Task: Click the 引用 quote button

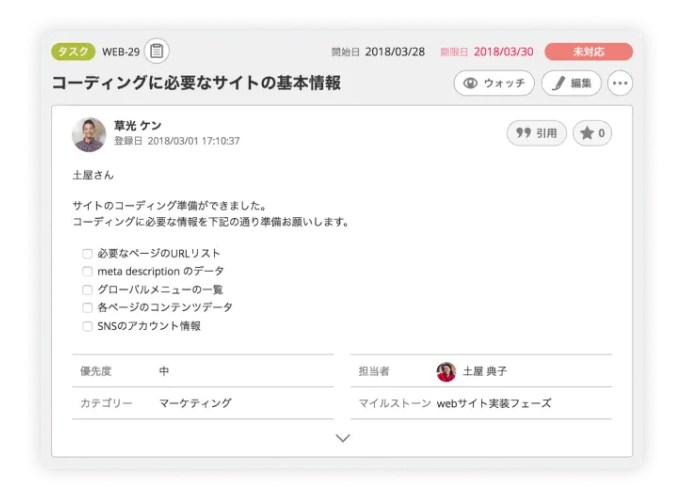Action: click(x=536, y=133)
